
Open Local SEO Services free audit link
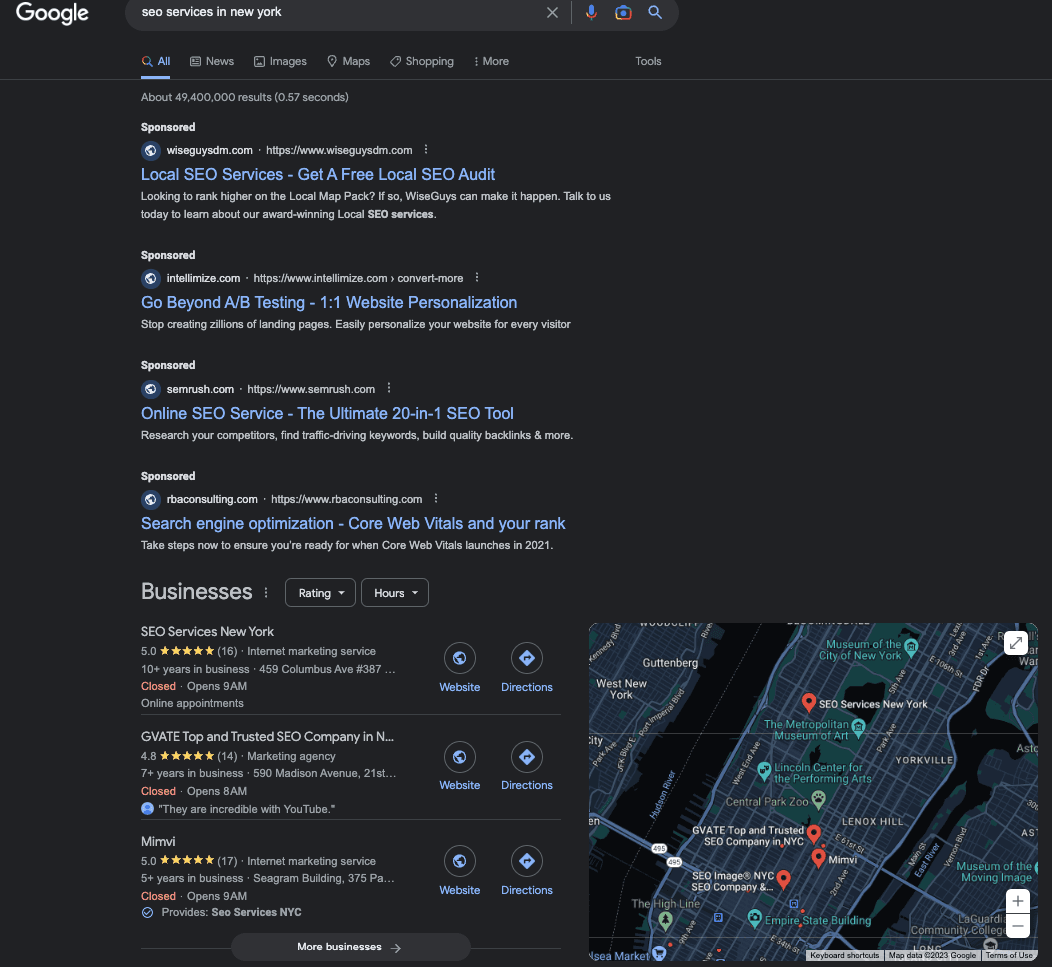click(x=318, y=174)
